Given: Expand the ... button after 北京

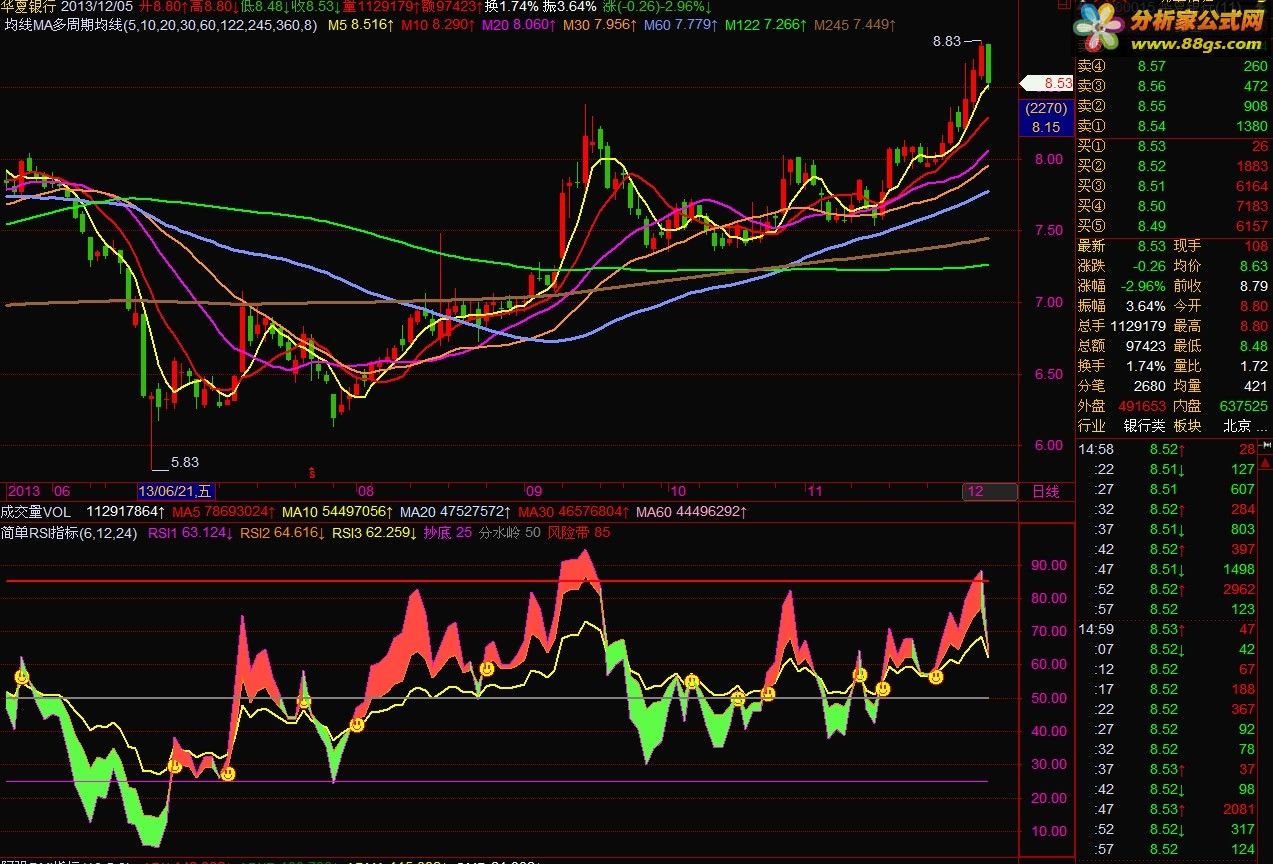Looking at the screenshot, I should pos(1263,428).
